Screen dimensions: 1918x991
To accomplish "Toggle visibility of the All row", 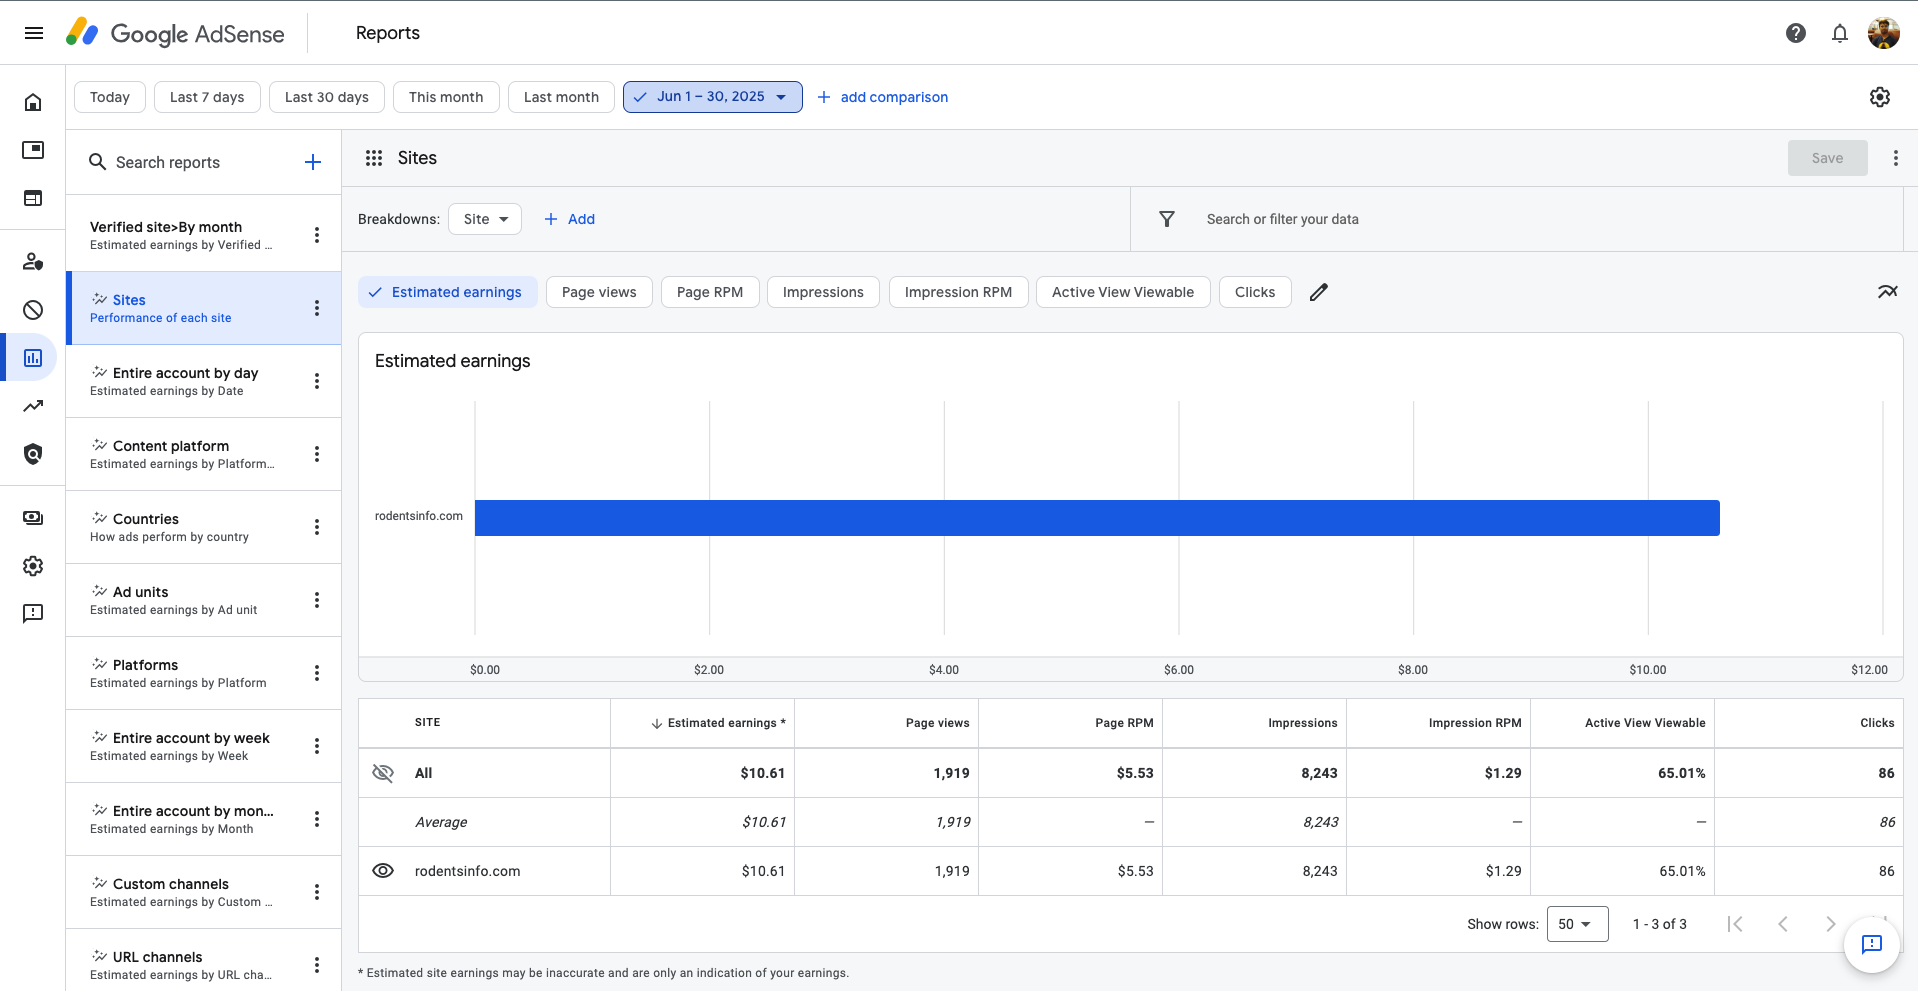I will click(383, 773).
